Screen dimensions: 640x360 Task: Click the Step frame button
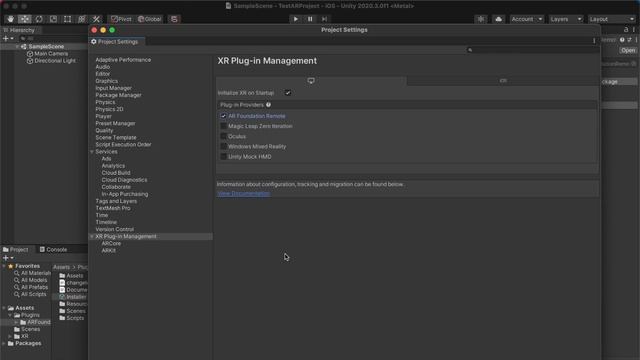pyautogui.click(x=324, y=19)
